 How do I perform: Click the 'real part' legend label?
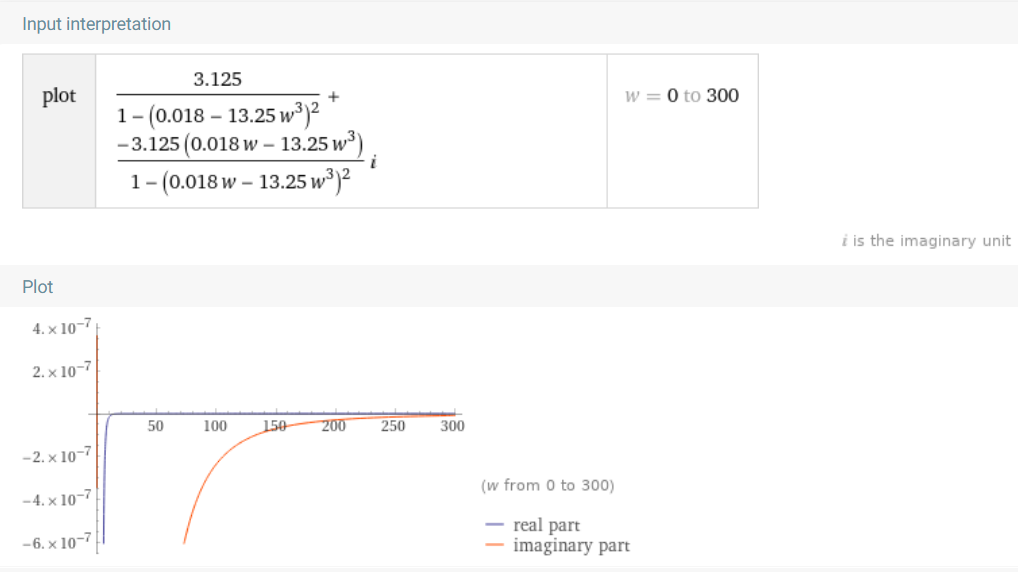click(x=546, y=525)
